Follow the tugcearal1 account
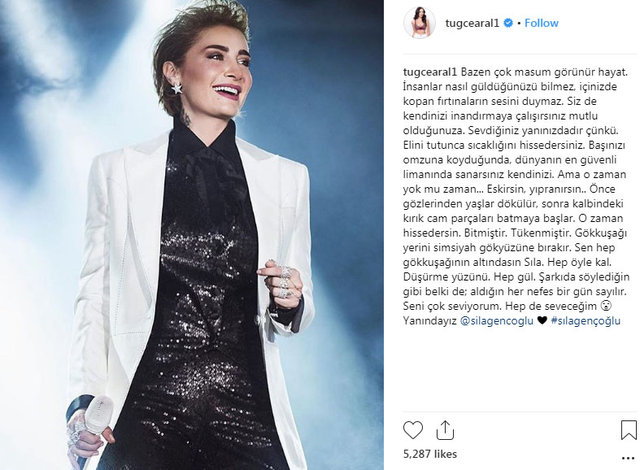 (x=541, y=23)
